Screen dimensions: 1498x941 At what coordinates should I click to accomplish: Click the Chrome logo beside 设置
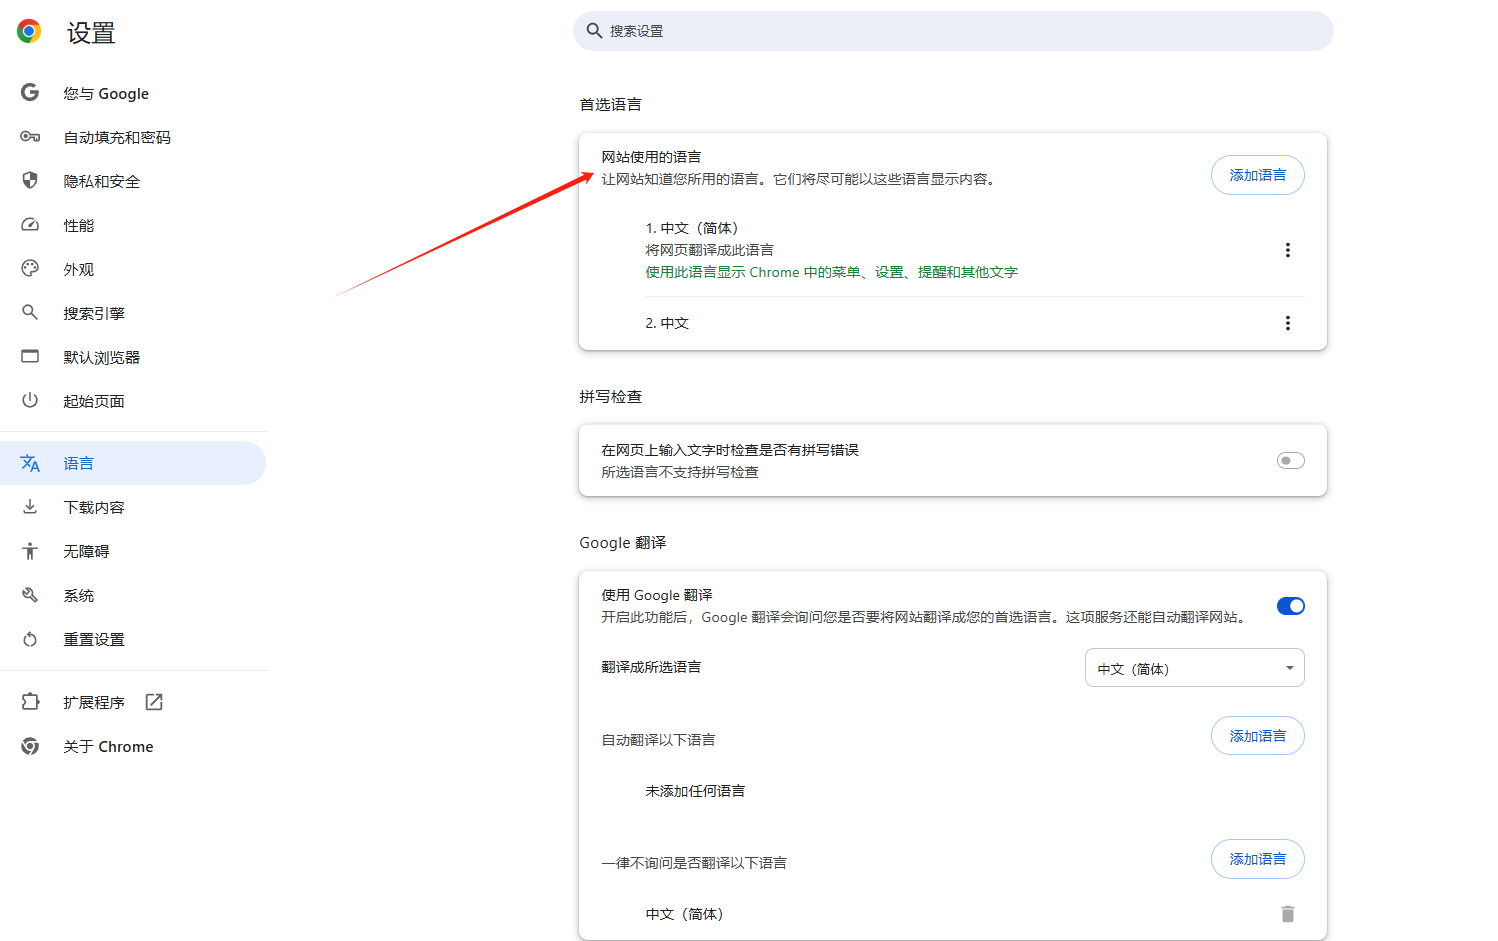pyautogui.click(x=29, y=32)
